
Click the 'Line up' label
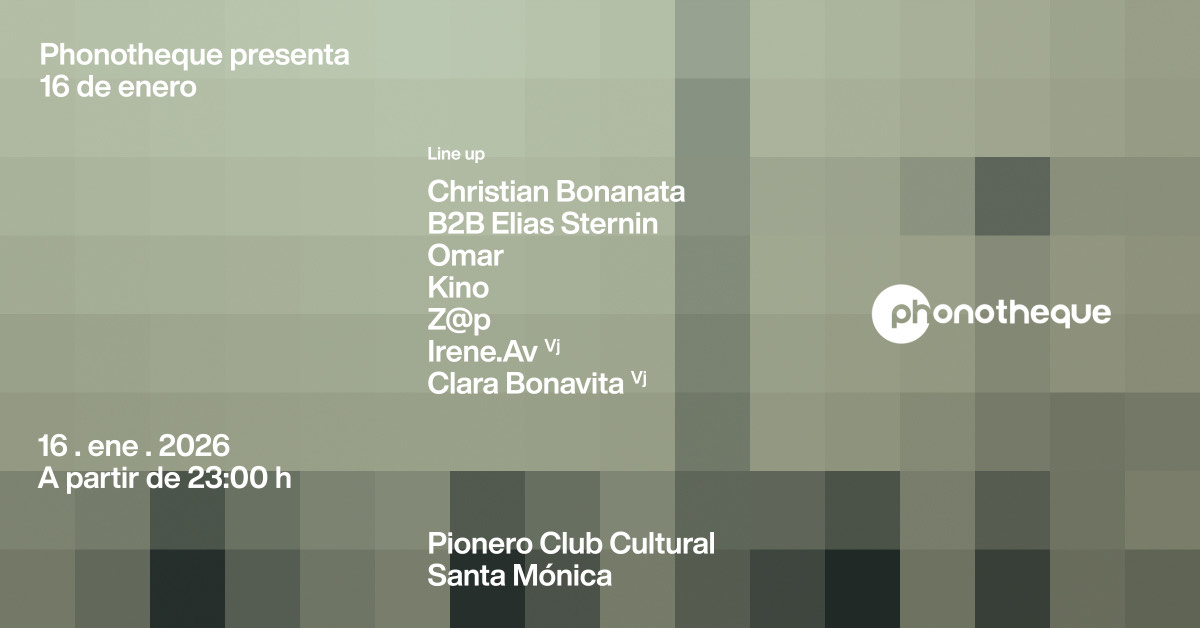(456, 155)
